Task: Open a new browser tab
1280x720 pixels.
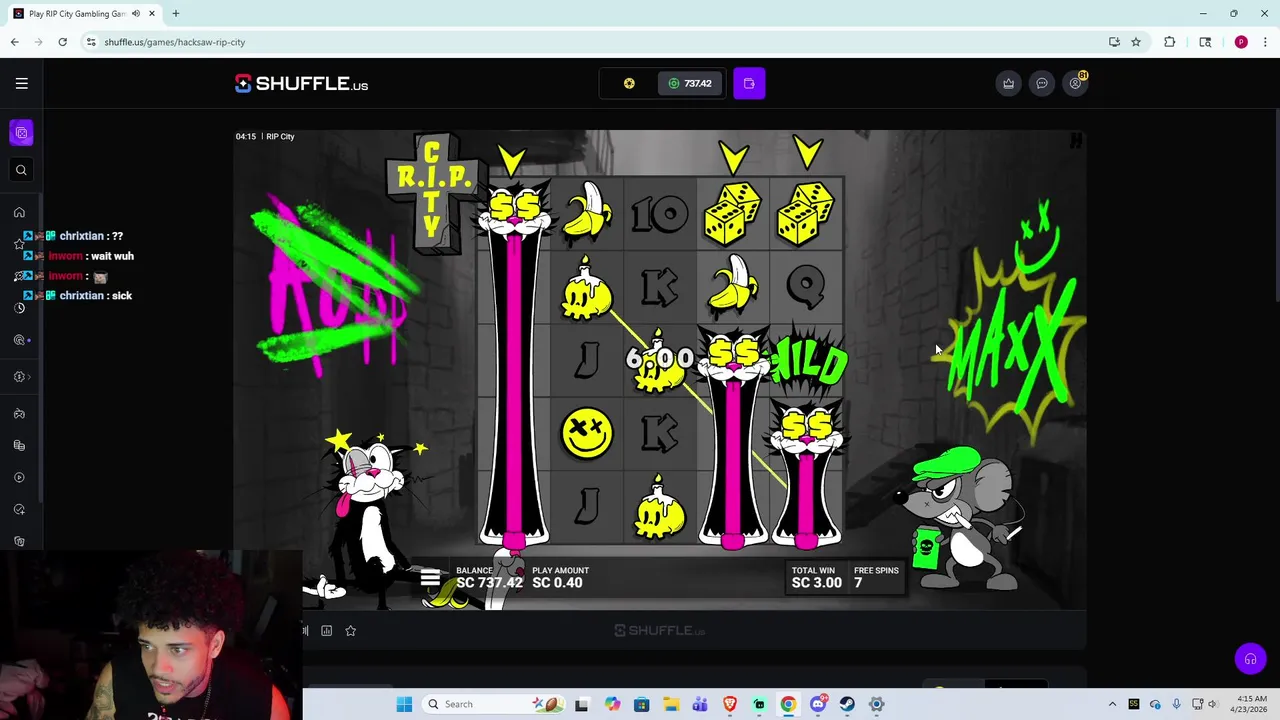Action: pyautogui.click(x=175, y=14)
